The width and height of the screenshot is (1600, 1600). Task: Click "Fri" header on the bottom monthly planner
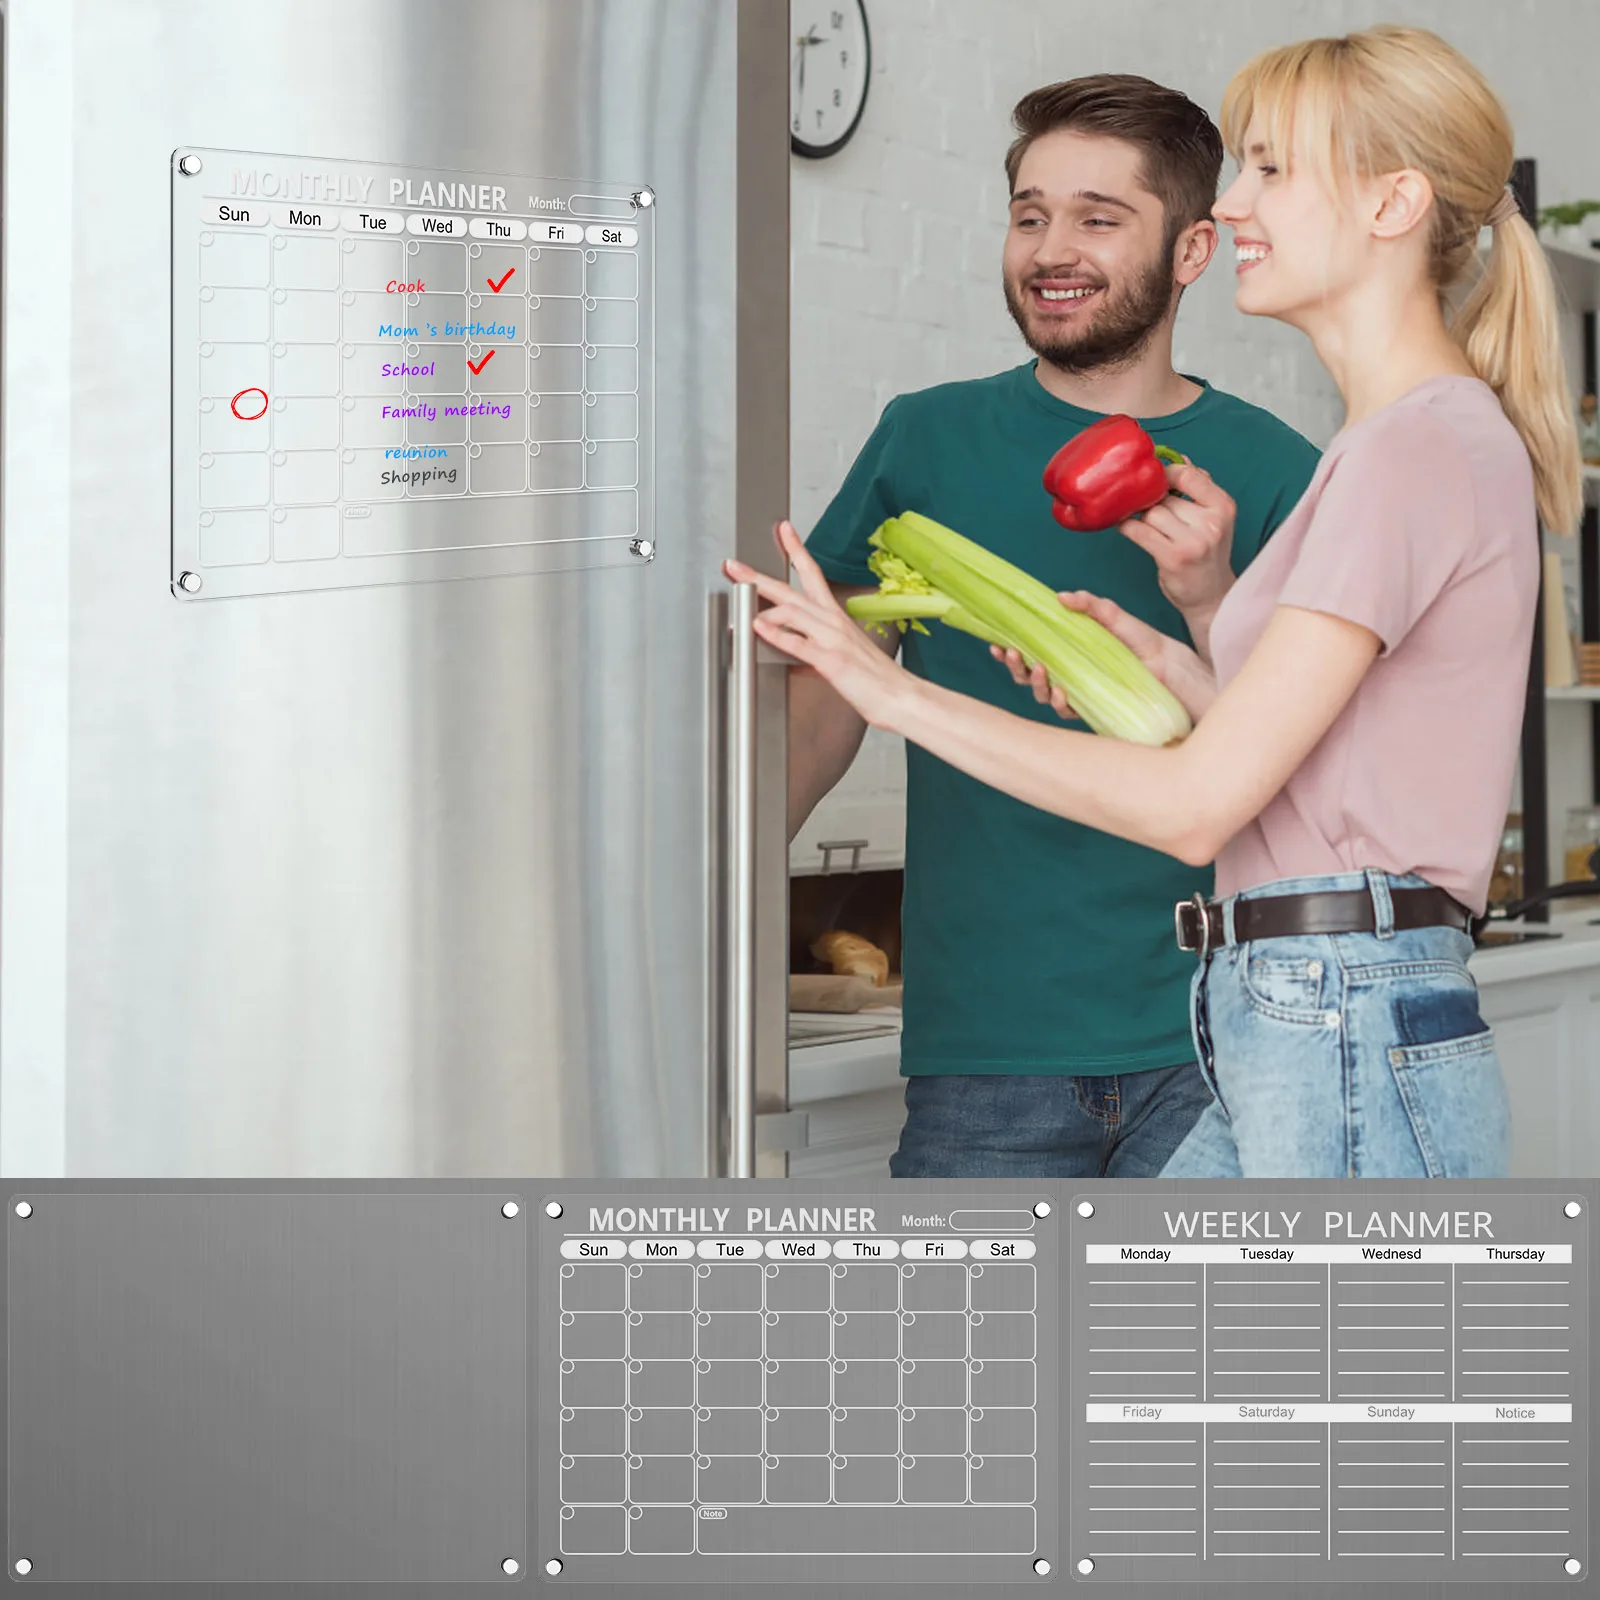click(934, 1249)
